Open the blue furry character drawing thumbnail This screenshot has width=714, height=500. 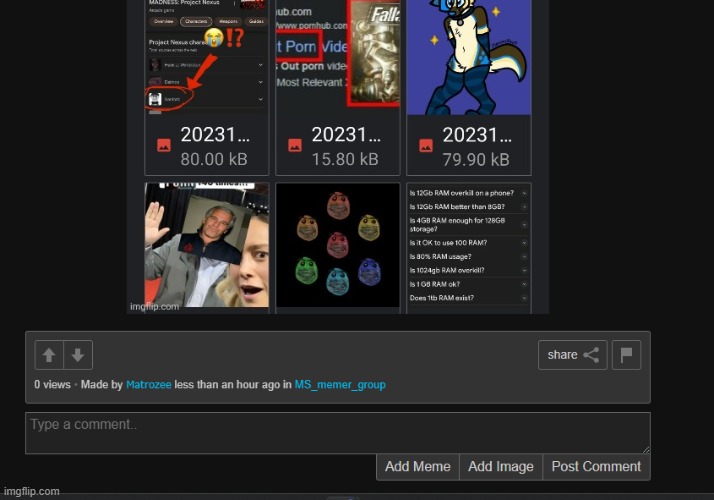point(469,57)
